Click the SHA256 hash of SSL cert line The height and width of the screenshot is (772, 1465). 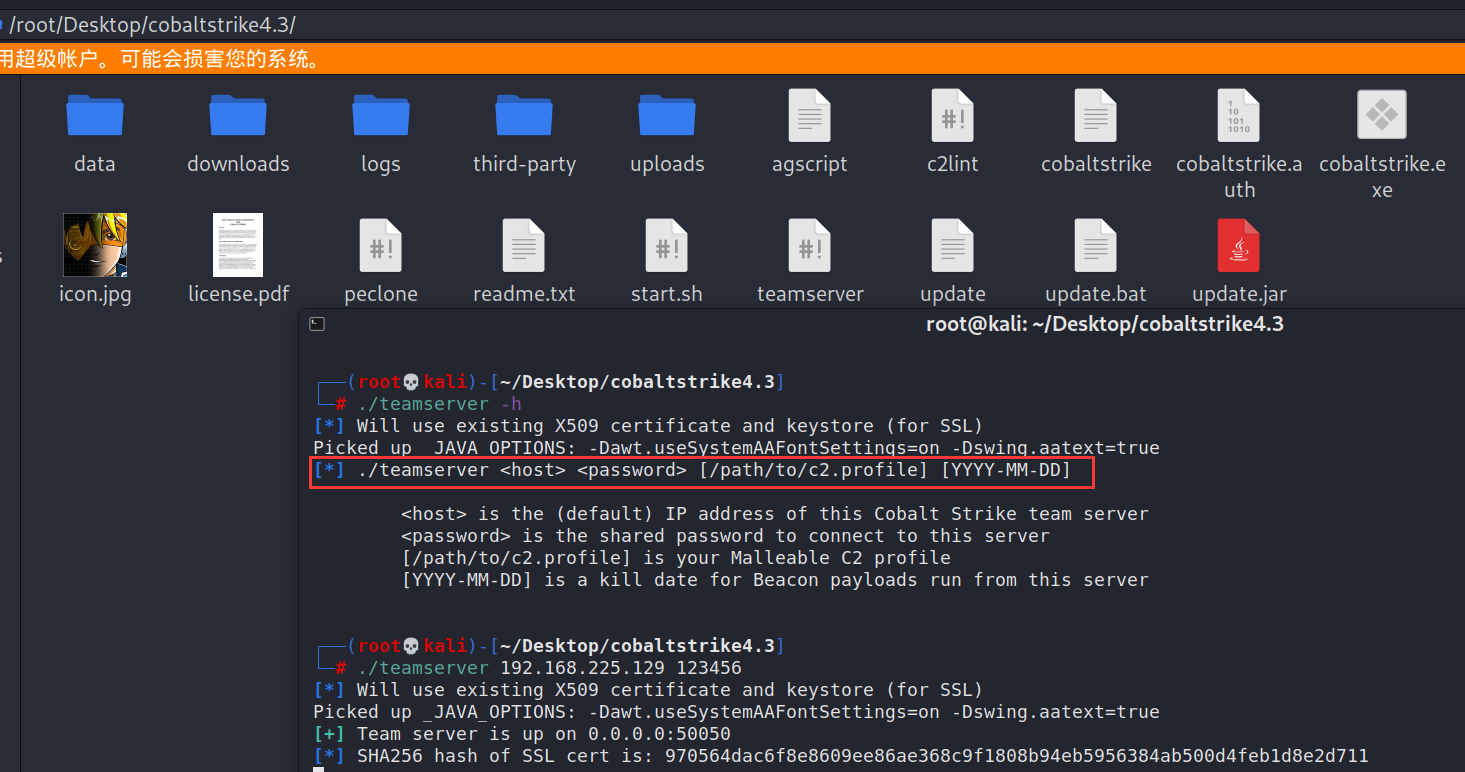(841, 756)
